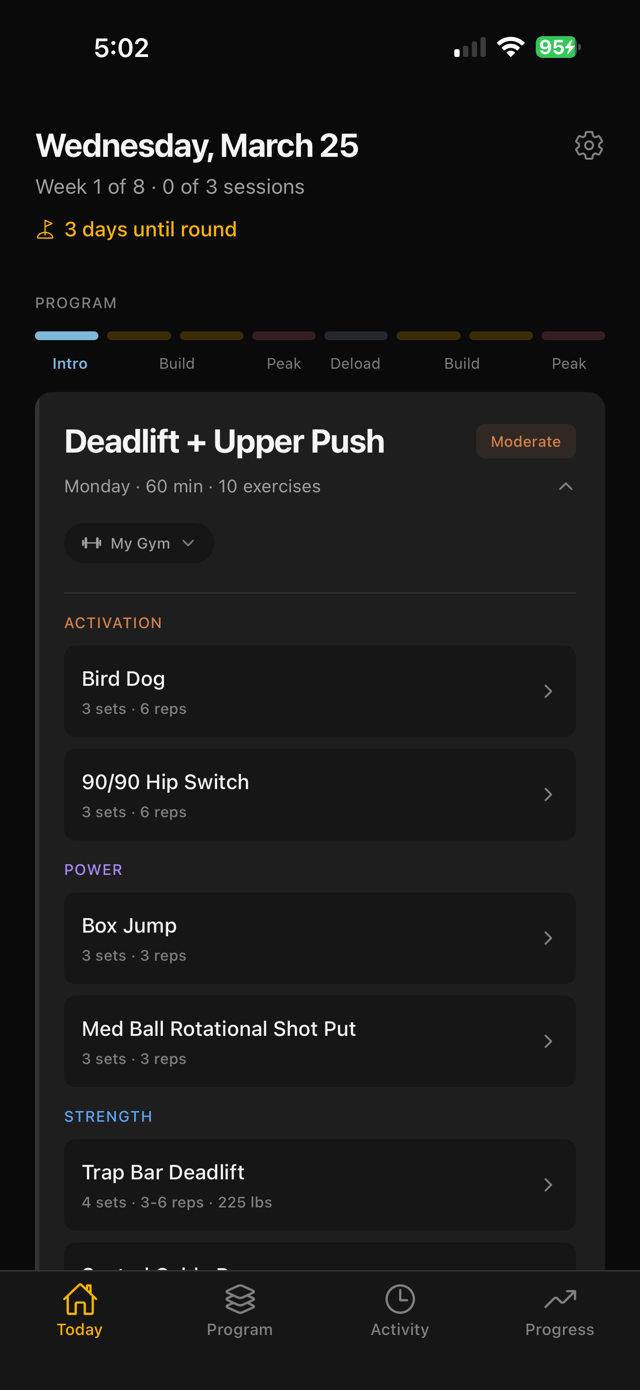Click the Intro phase progress bar
640x1390 pixels.
pyautogui.click(x=67, y=336)
